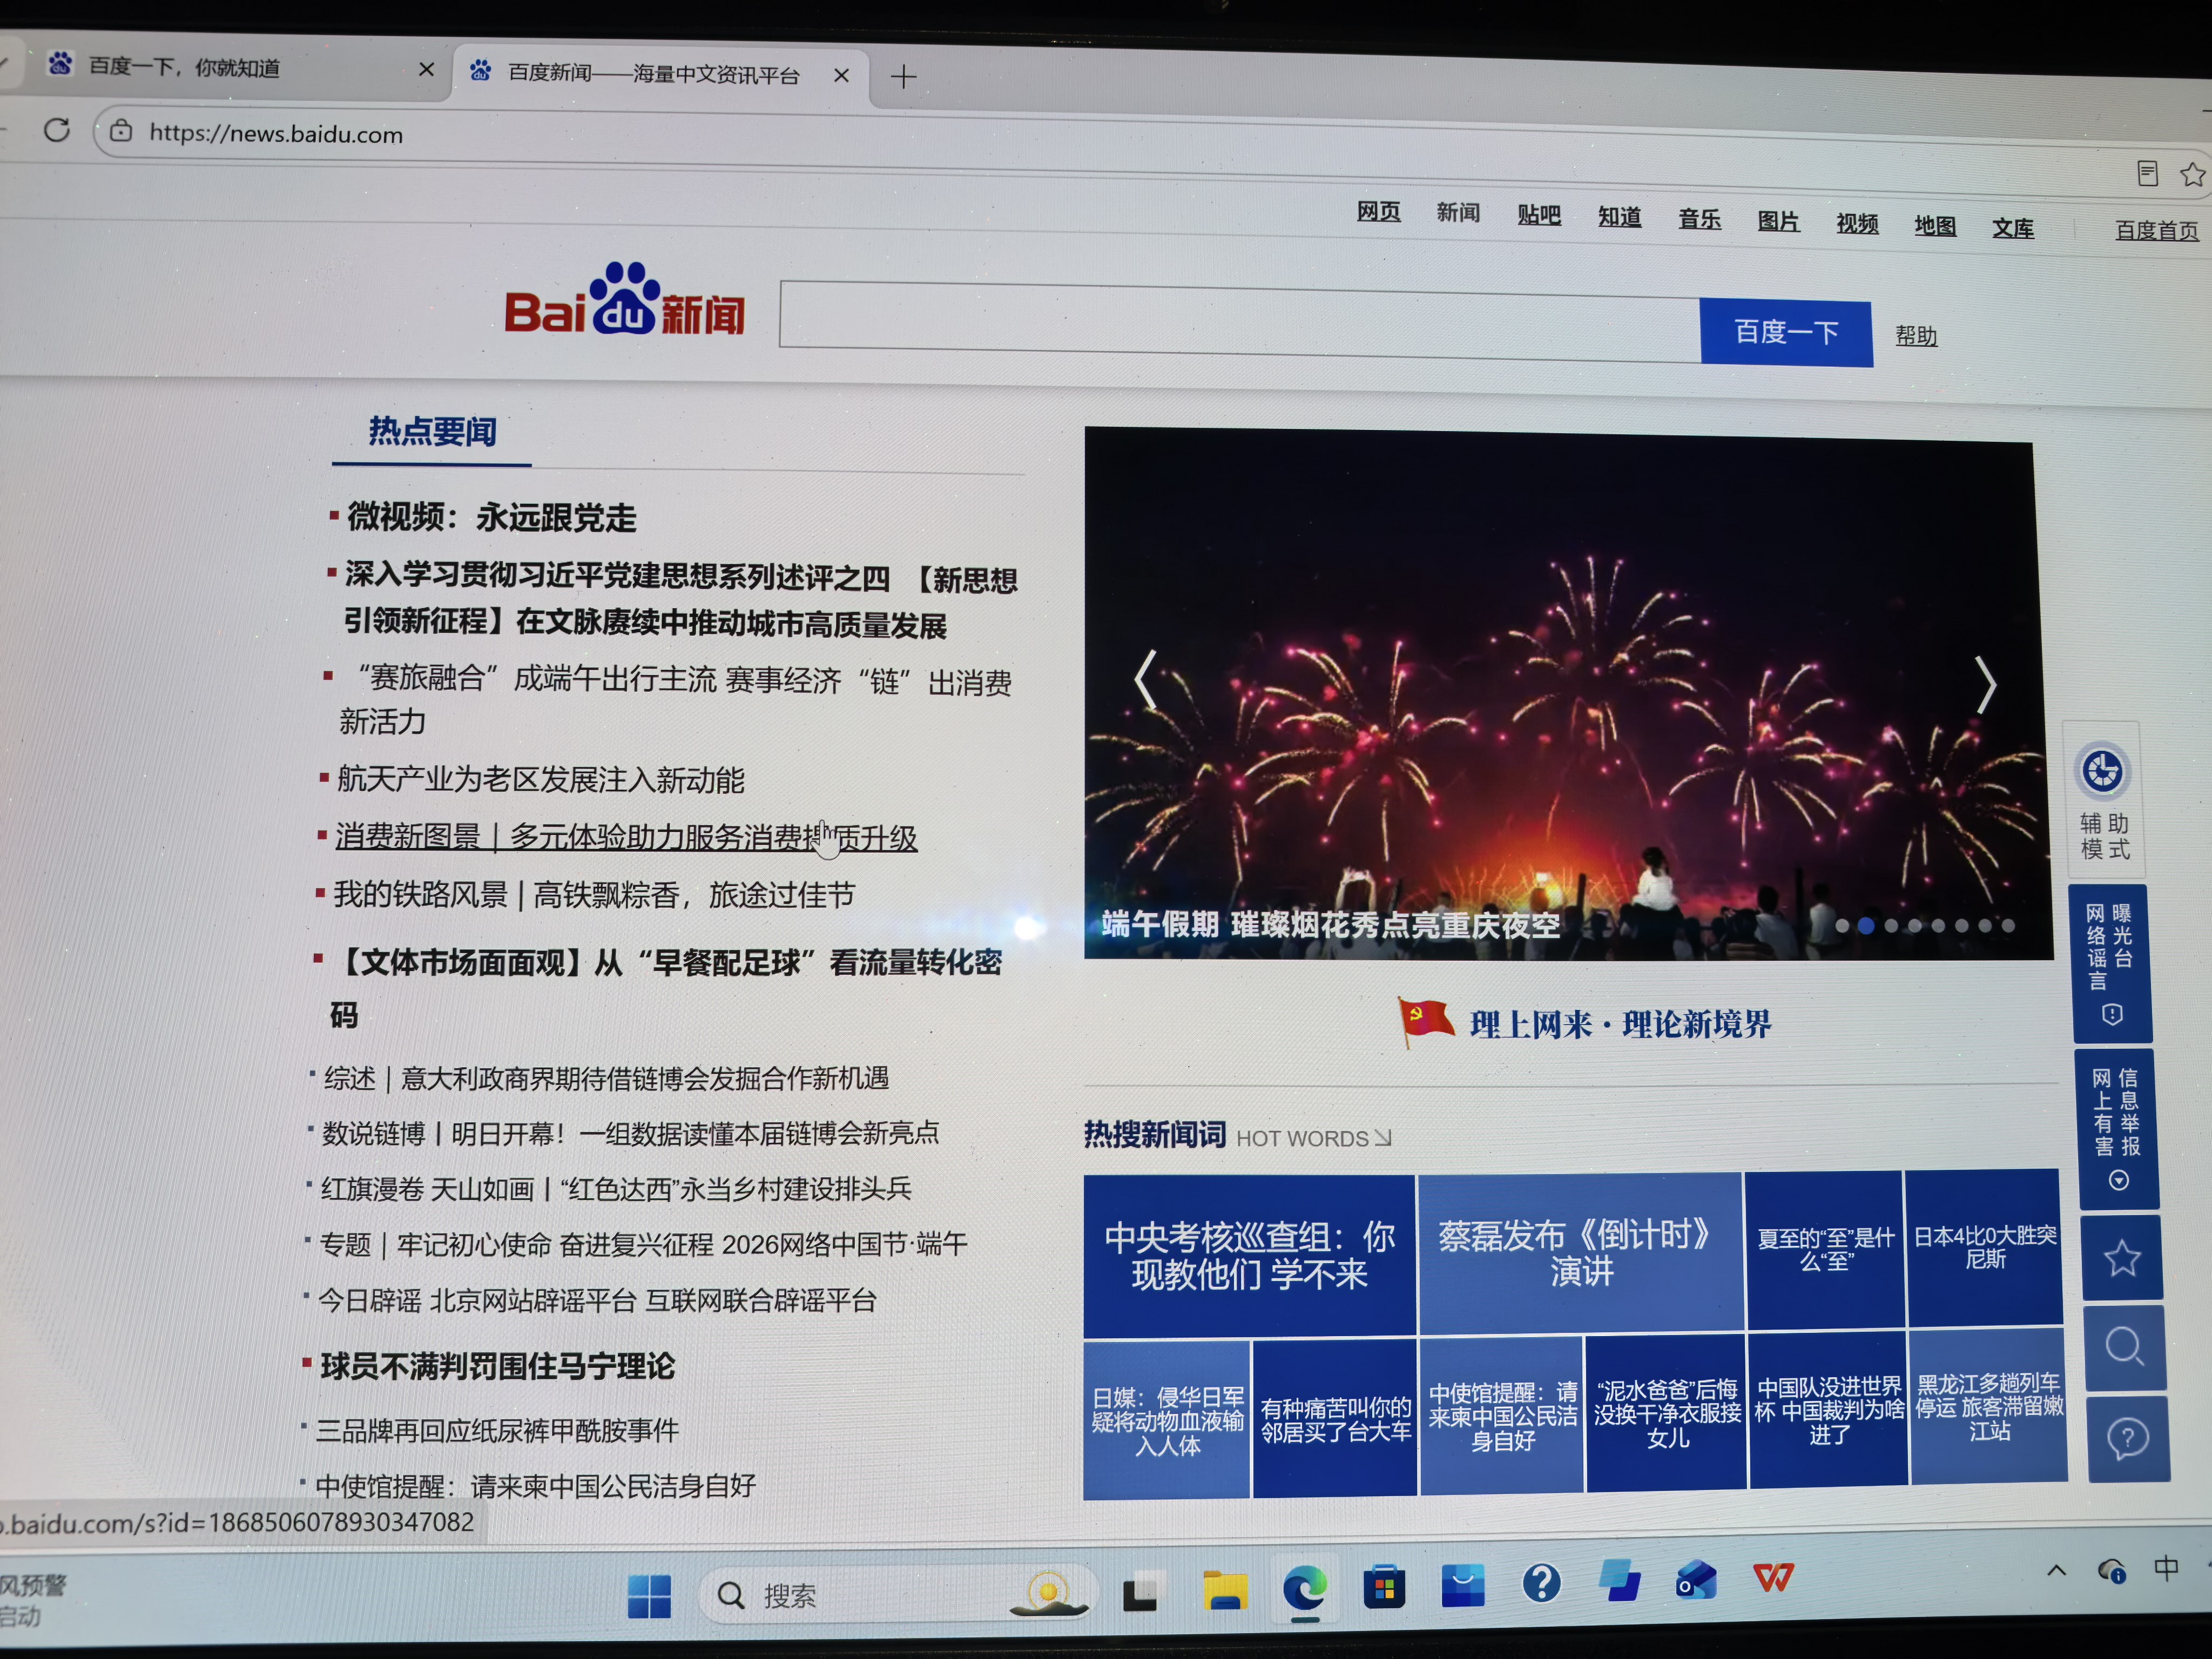
Task: Select the 热点要闻 section tab
Action: pos(432,432)
